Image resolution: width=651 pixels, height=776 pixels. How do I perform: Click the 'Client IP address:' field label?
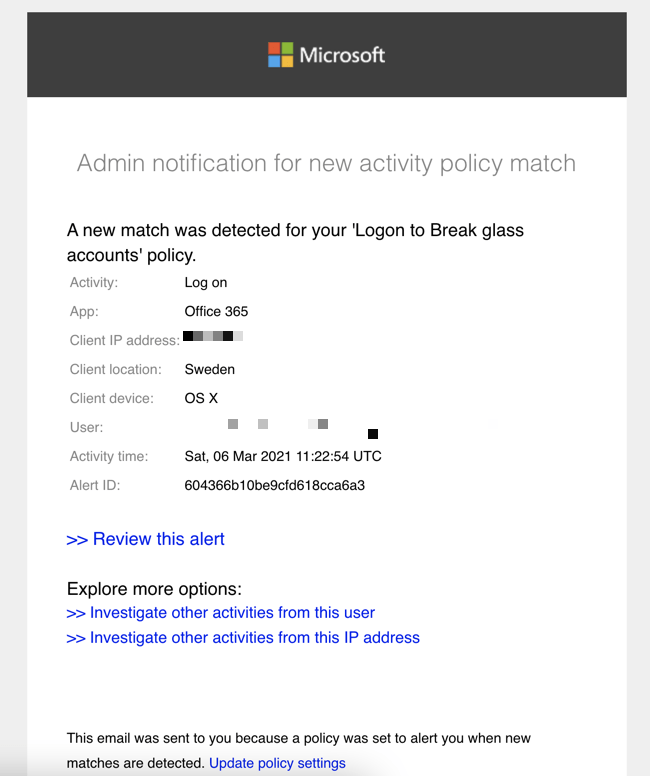click(124, 341)
